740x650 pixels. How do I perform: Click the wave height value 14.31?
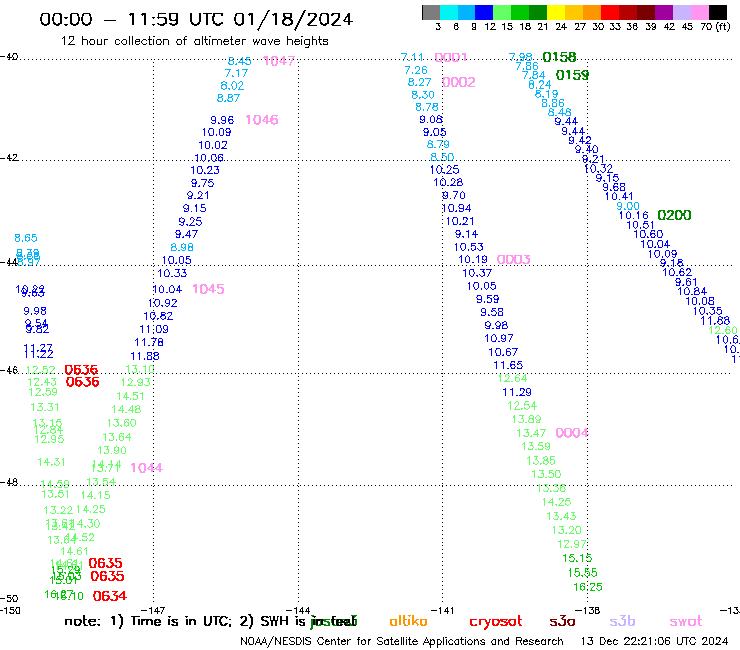pos(51,462)
